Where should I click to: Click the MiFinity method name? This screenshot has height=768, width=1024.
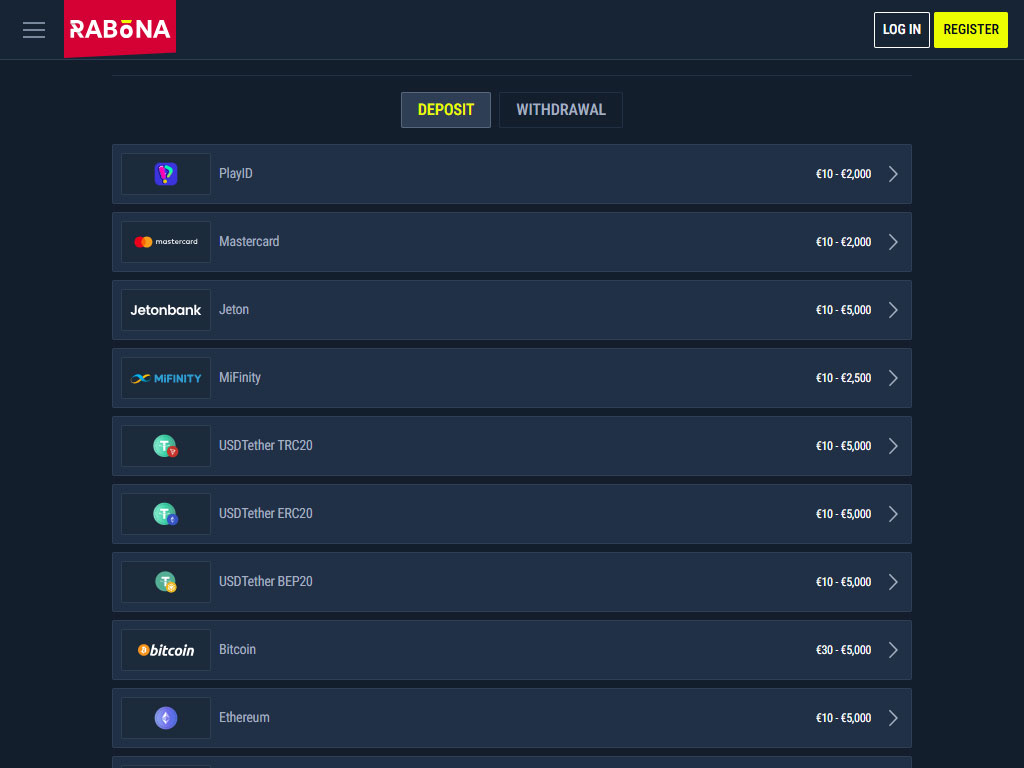pyautogui.click(x=240, y=378)
